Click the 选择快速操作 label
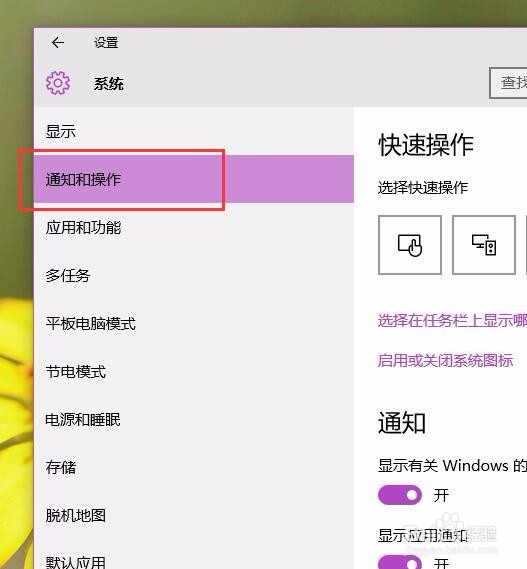 423,188
